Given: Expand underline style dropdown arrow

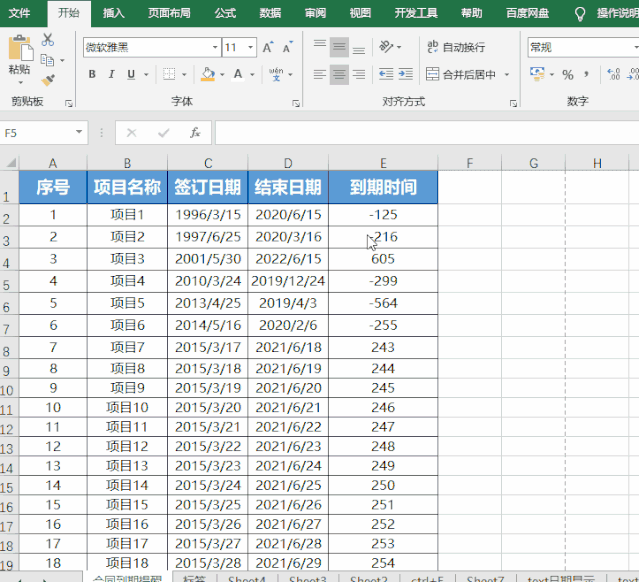Looking at the screenshot, I should 146,75.
